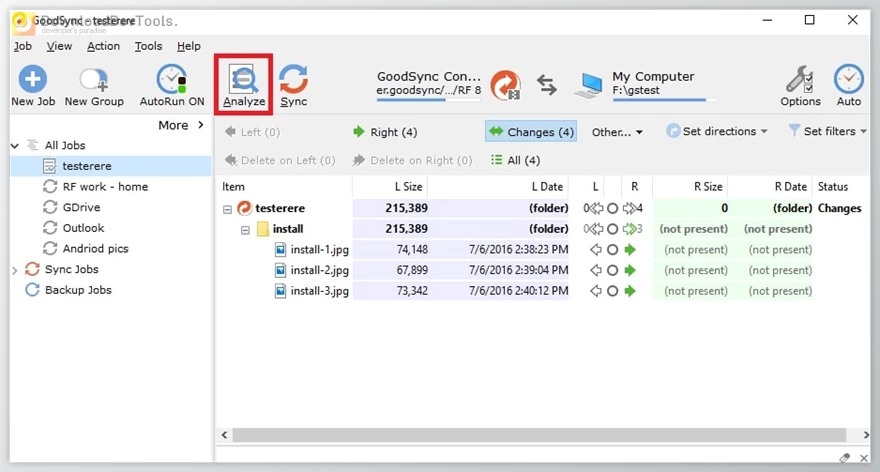Screen dimensions: 880x472
Task: Click scrollbar right arrow
Action: pyautogui.click(x=865, y=435)
